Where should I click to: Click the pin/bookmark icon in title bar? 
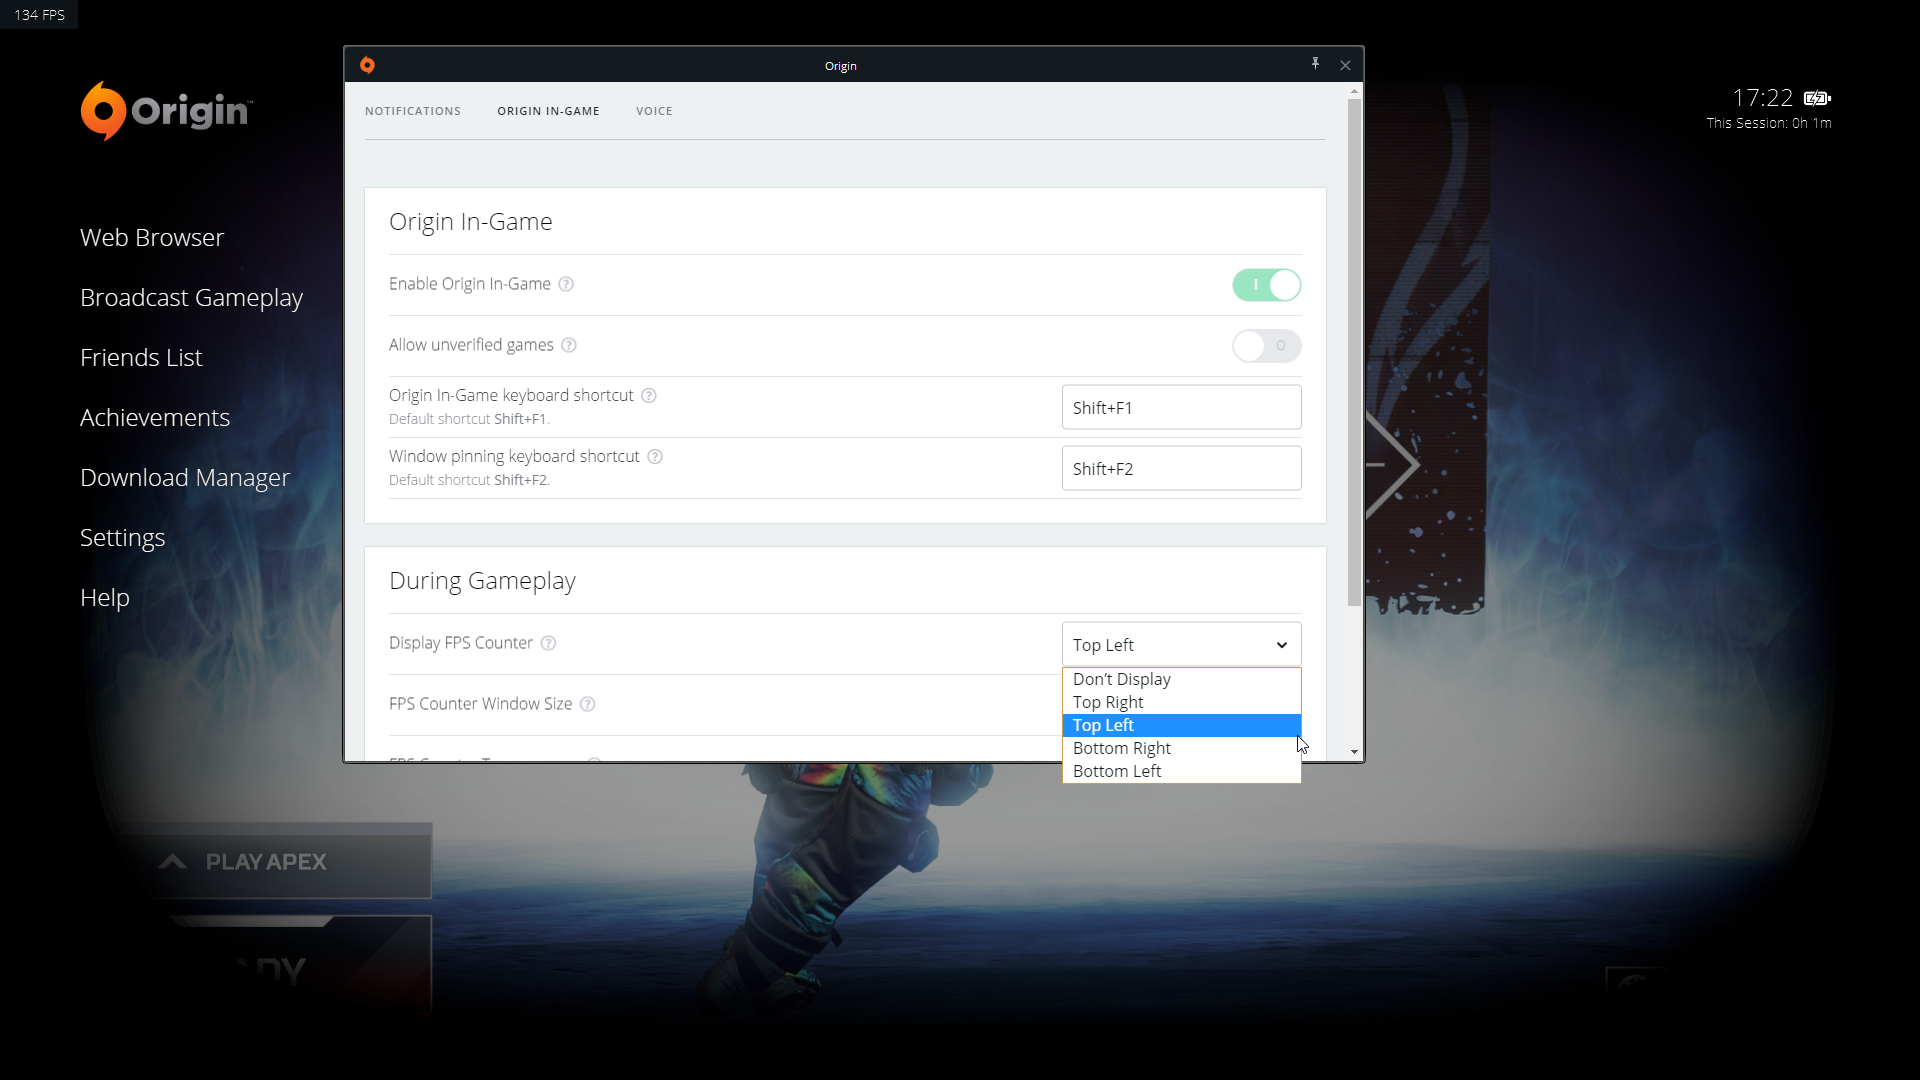click(x=1315, y=65)
